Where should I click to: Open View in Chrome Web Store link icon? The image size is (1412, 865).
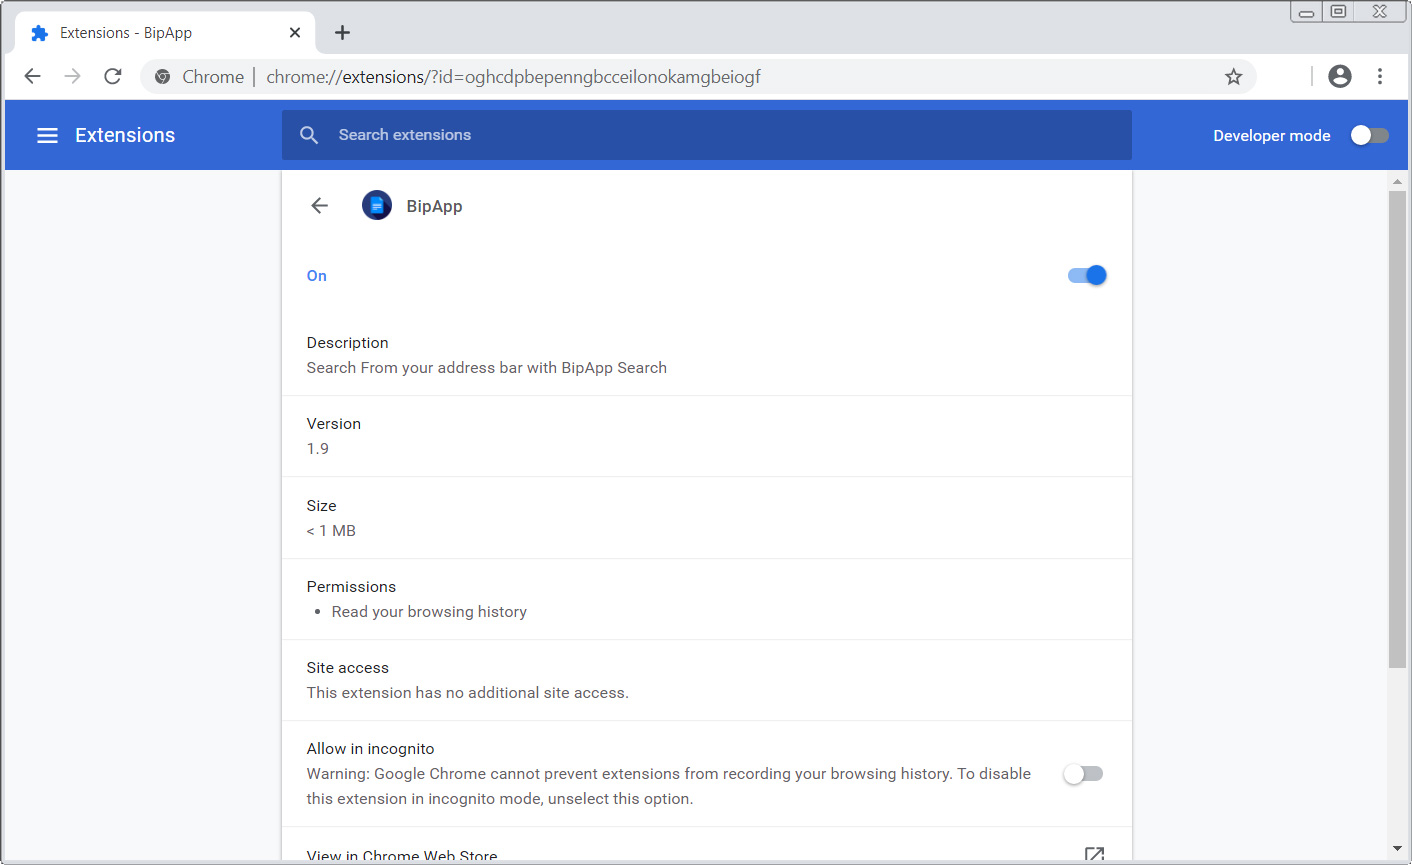1094,855
